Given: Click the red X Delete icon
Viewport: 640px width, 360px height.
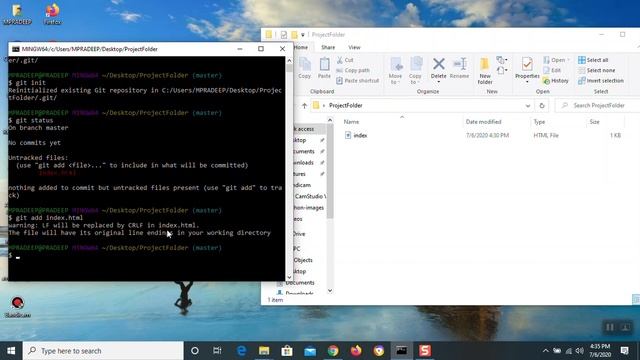Looking at the screenshot, I should click(x=439, y=64).
